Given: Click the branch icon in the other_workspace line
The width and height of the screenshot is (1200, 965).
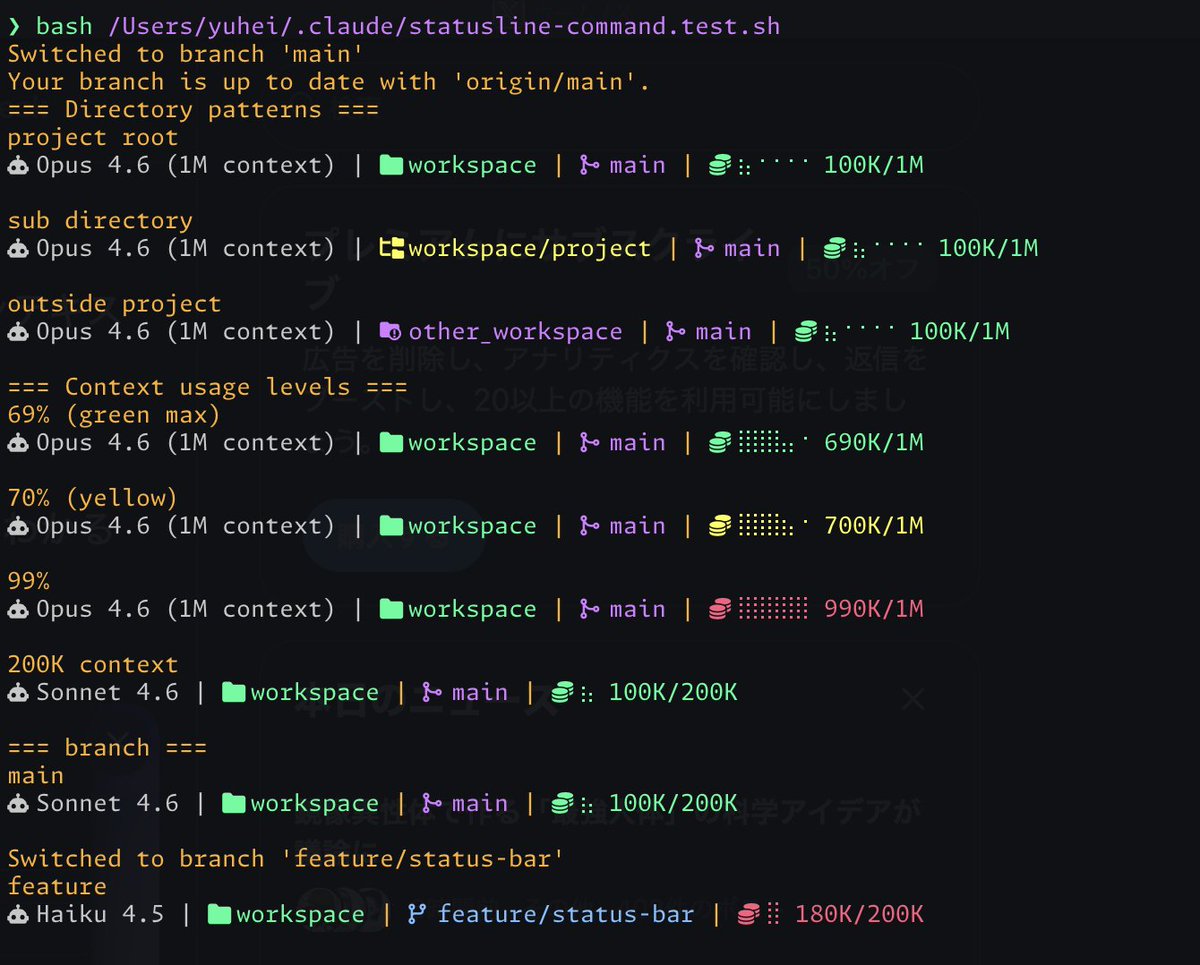Looking at the screenshot, I should point(676,332).
